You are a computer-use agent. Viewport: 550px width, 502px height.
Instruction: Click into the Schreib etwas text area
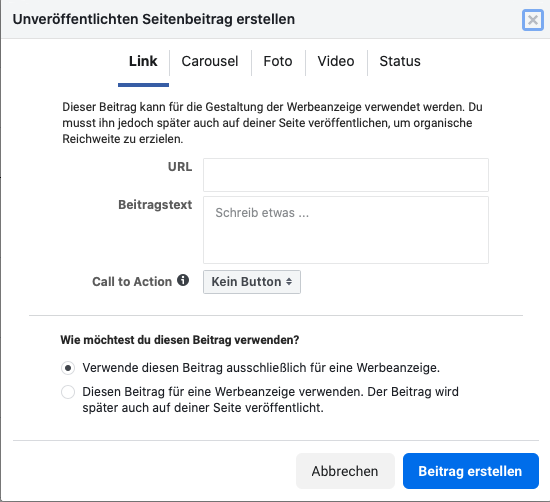(x=346, y=230)
